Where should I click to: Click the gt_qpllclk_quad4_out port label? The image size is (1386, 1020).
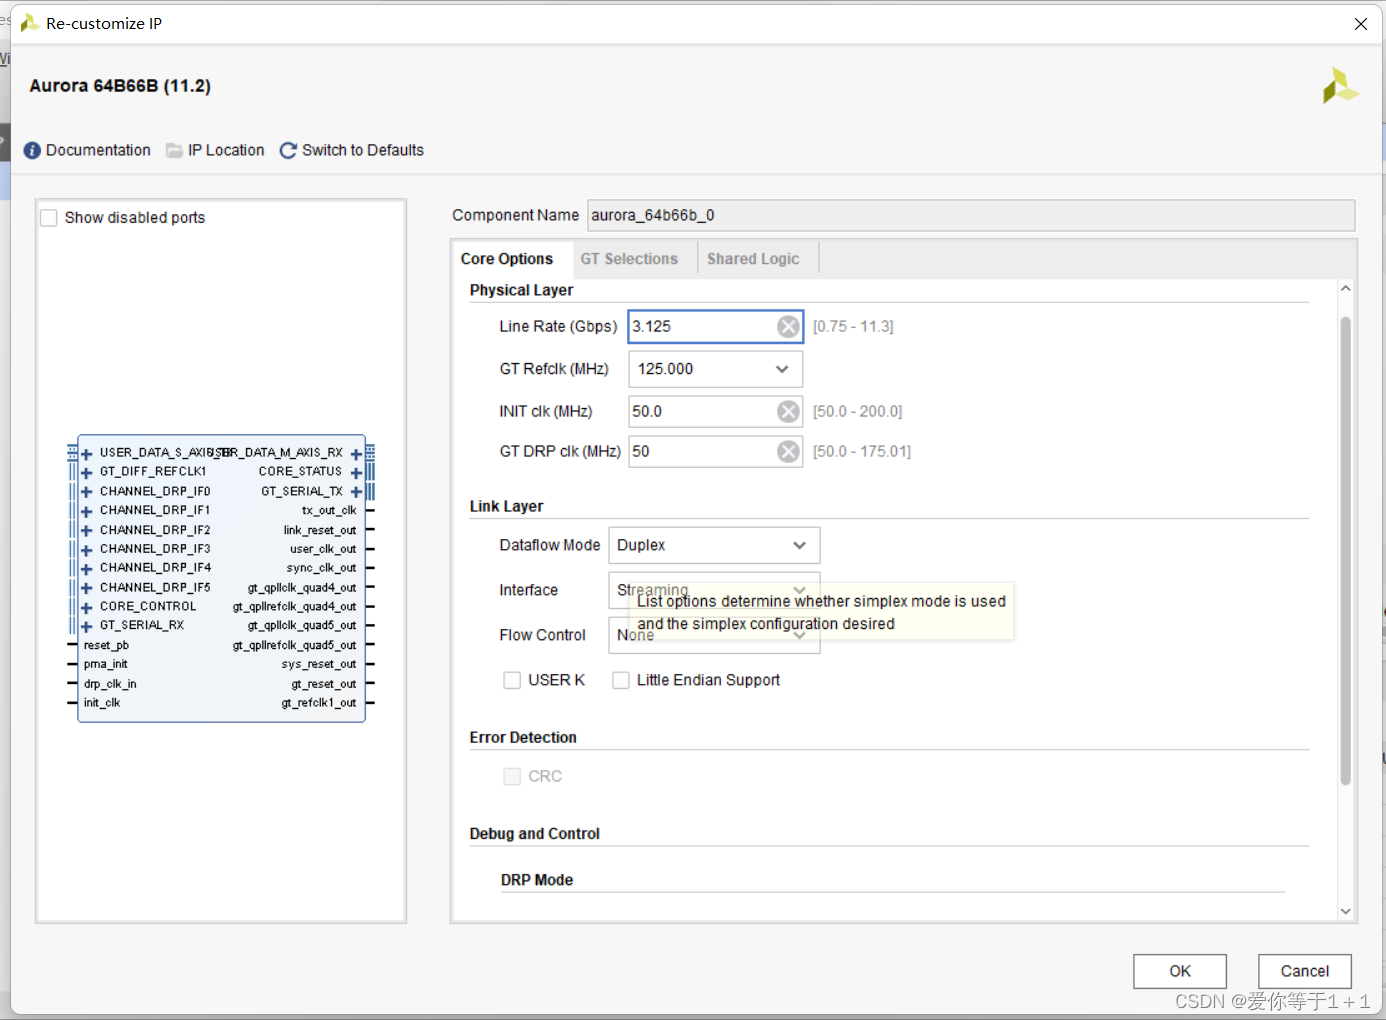302,588
